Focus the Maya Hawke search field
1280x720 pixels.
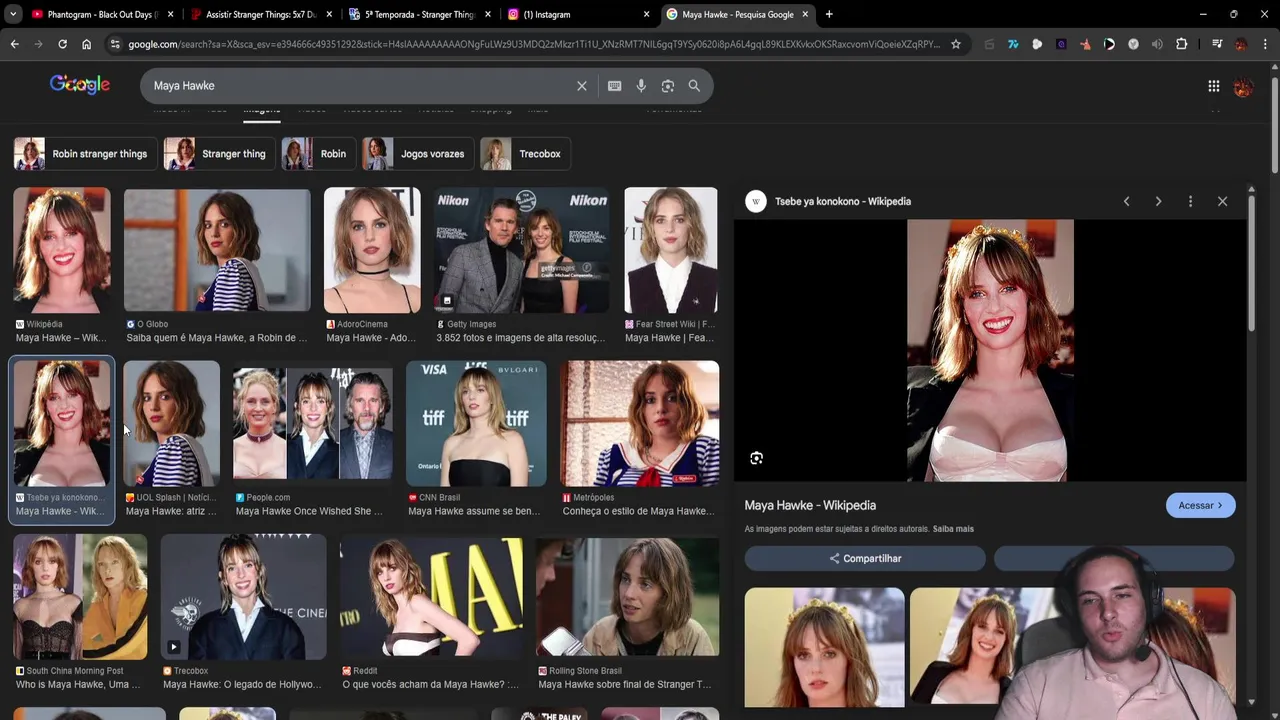360,86
